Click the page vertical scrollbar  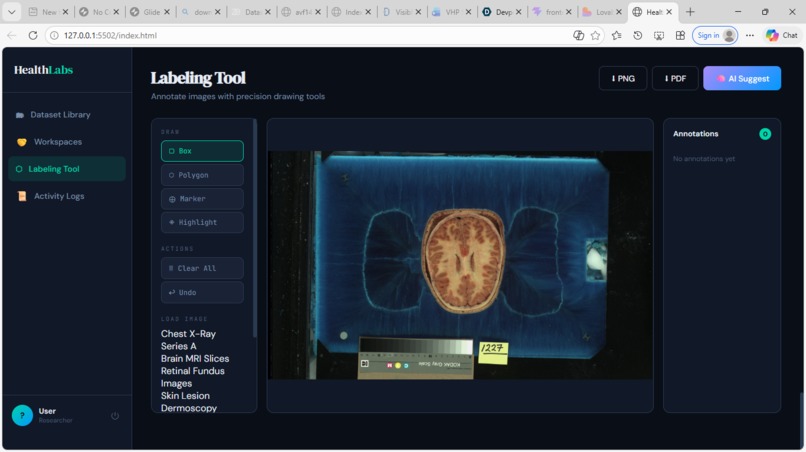coord(801,420)
